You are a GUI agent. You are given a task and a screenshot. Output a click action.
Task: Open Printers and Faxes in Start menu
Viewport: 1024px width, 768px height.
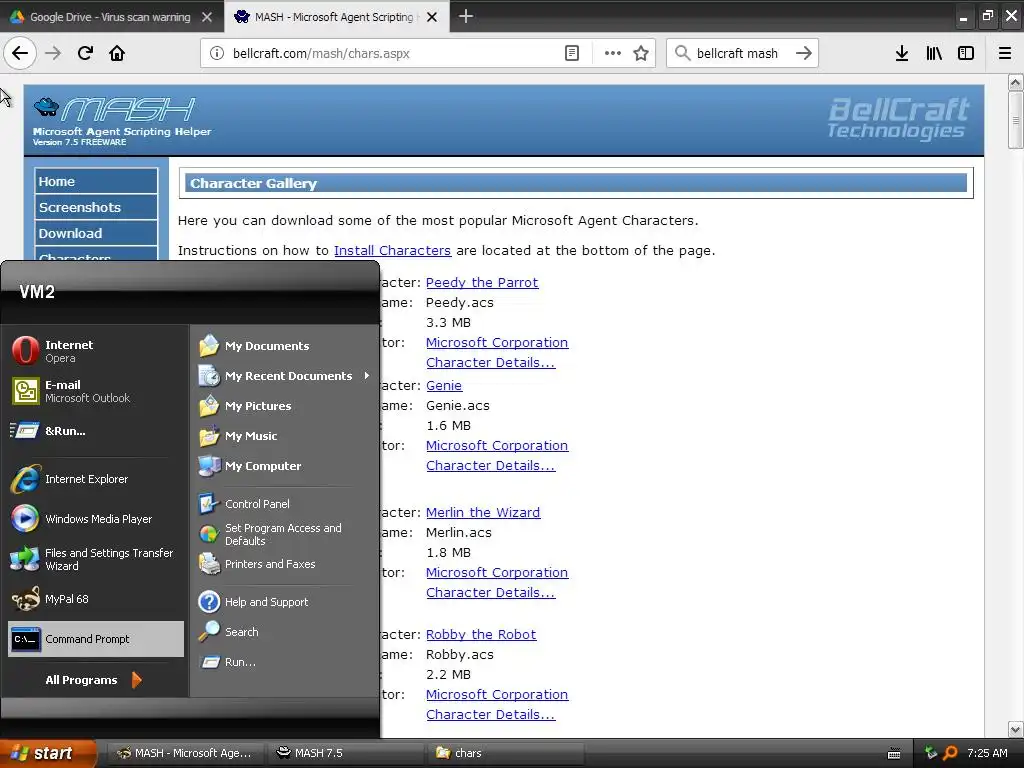[x=283, y=564]
